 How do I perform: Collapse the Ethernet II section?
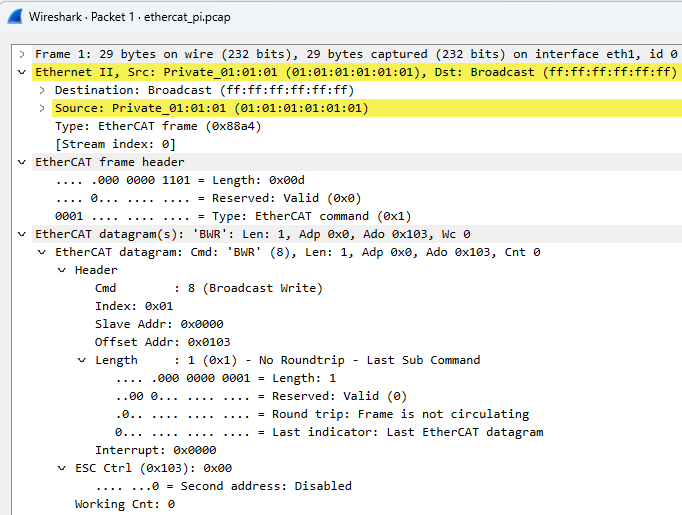coord(22,72)
